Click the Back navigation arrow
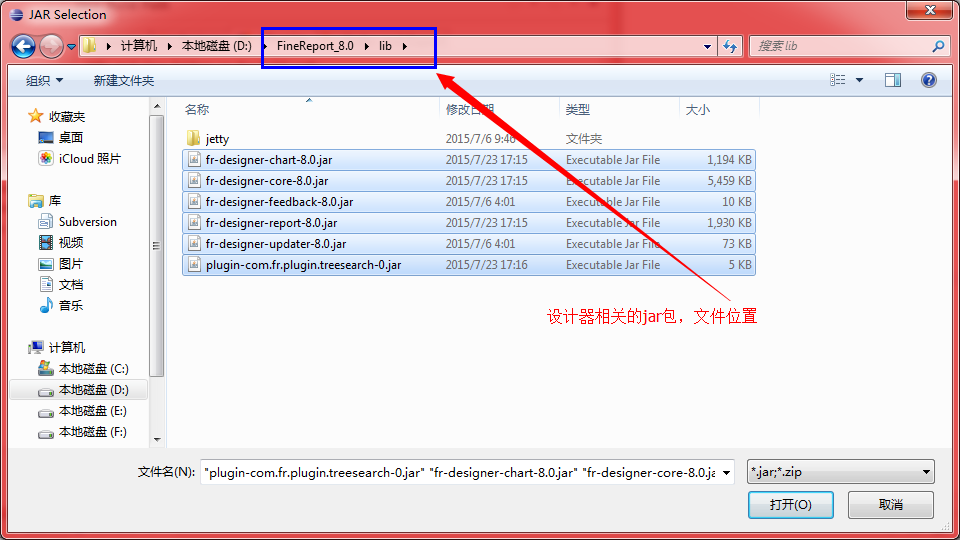Viewport: 960px width, 540px height. coord(23,46)
